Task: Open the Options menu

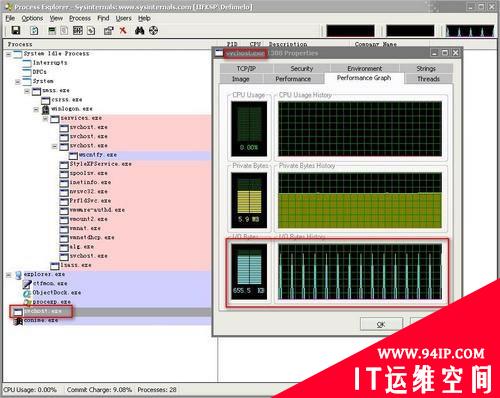Action: pyautogui.click(x=32, y=18)
